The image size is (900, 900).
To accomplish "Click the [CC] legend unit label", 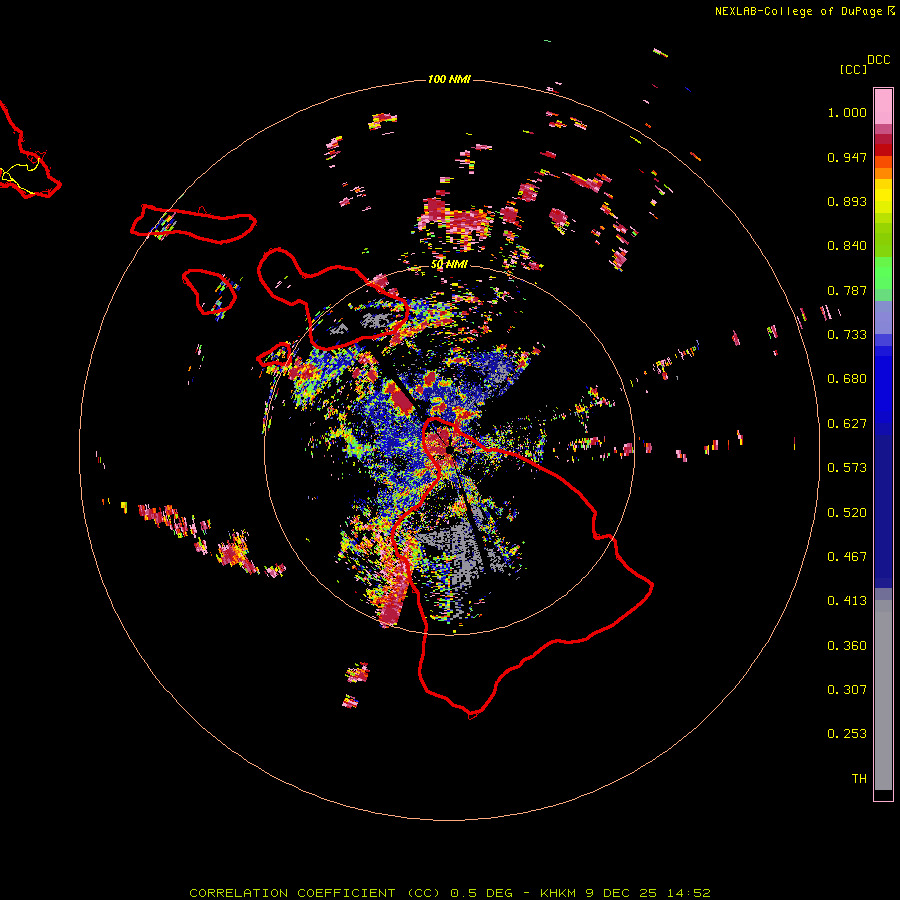I will point(853,69).
